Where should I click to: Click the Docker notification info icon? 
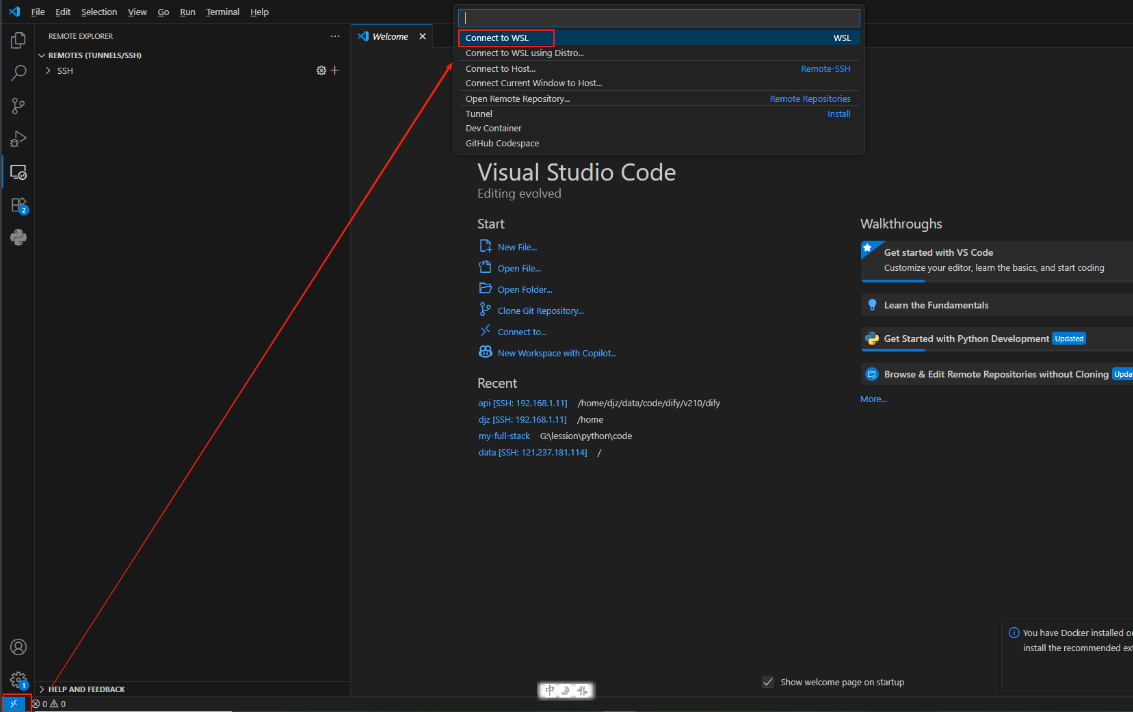pyautogui.click(x=1014, y=632)
